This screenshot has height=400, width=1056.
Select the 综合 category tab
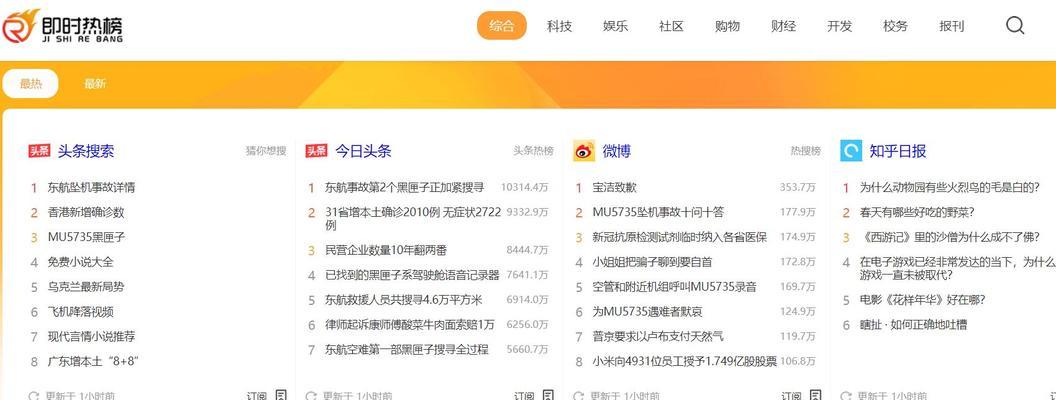[x=502, y=26]
